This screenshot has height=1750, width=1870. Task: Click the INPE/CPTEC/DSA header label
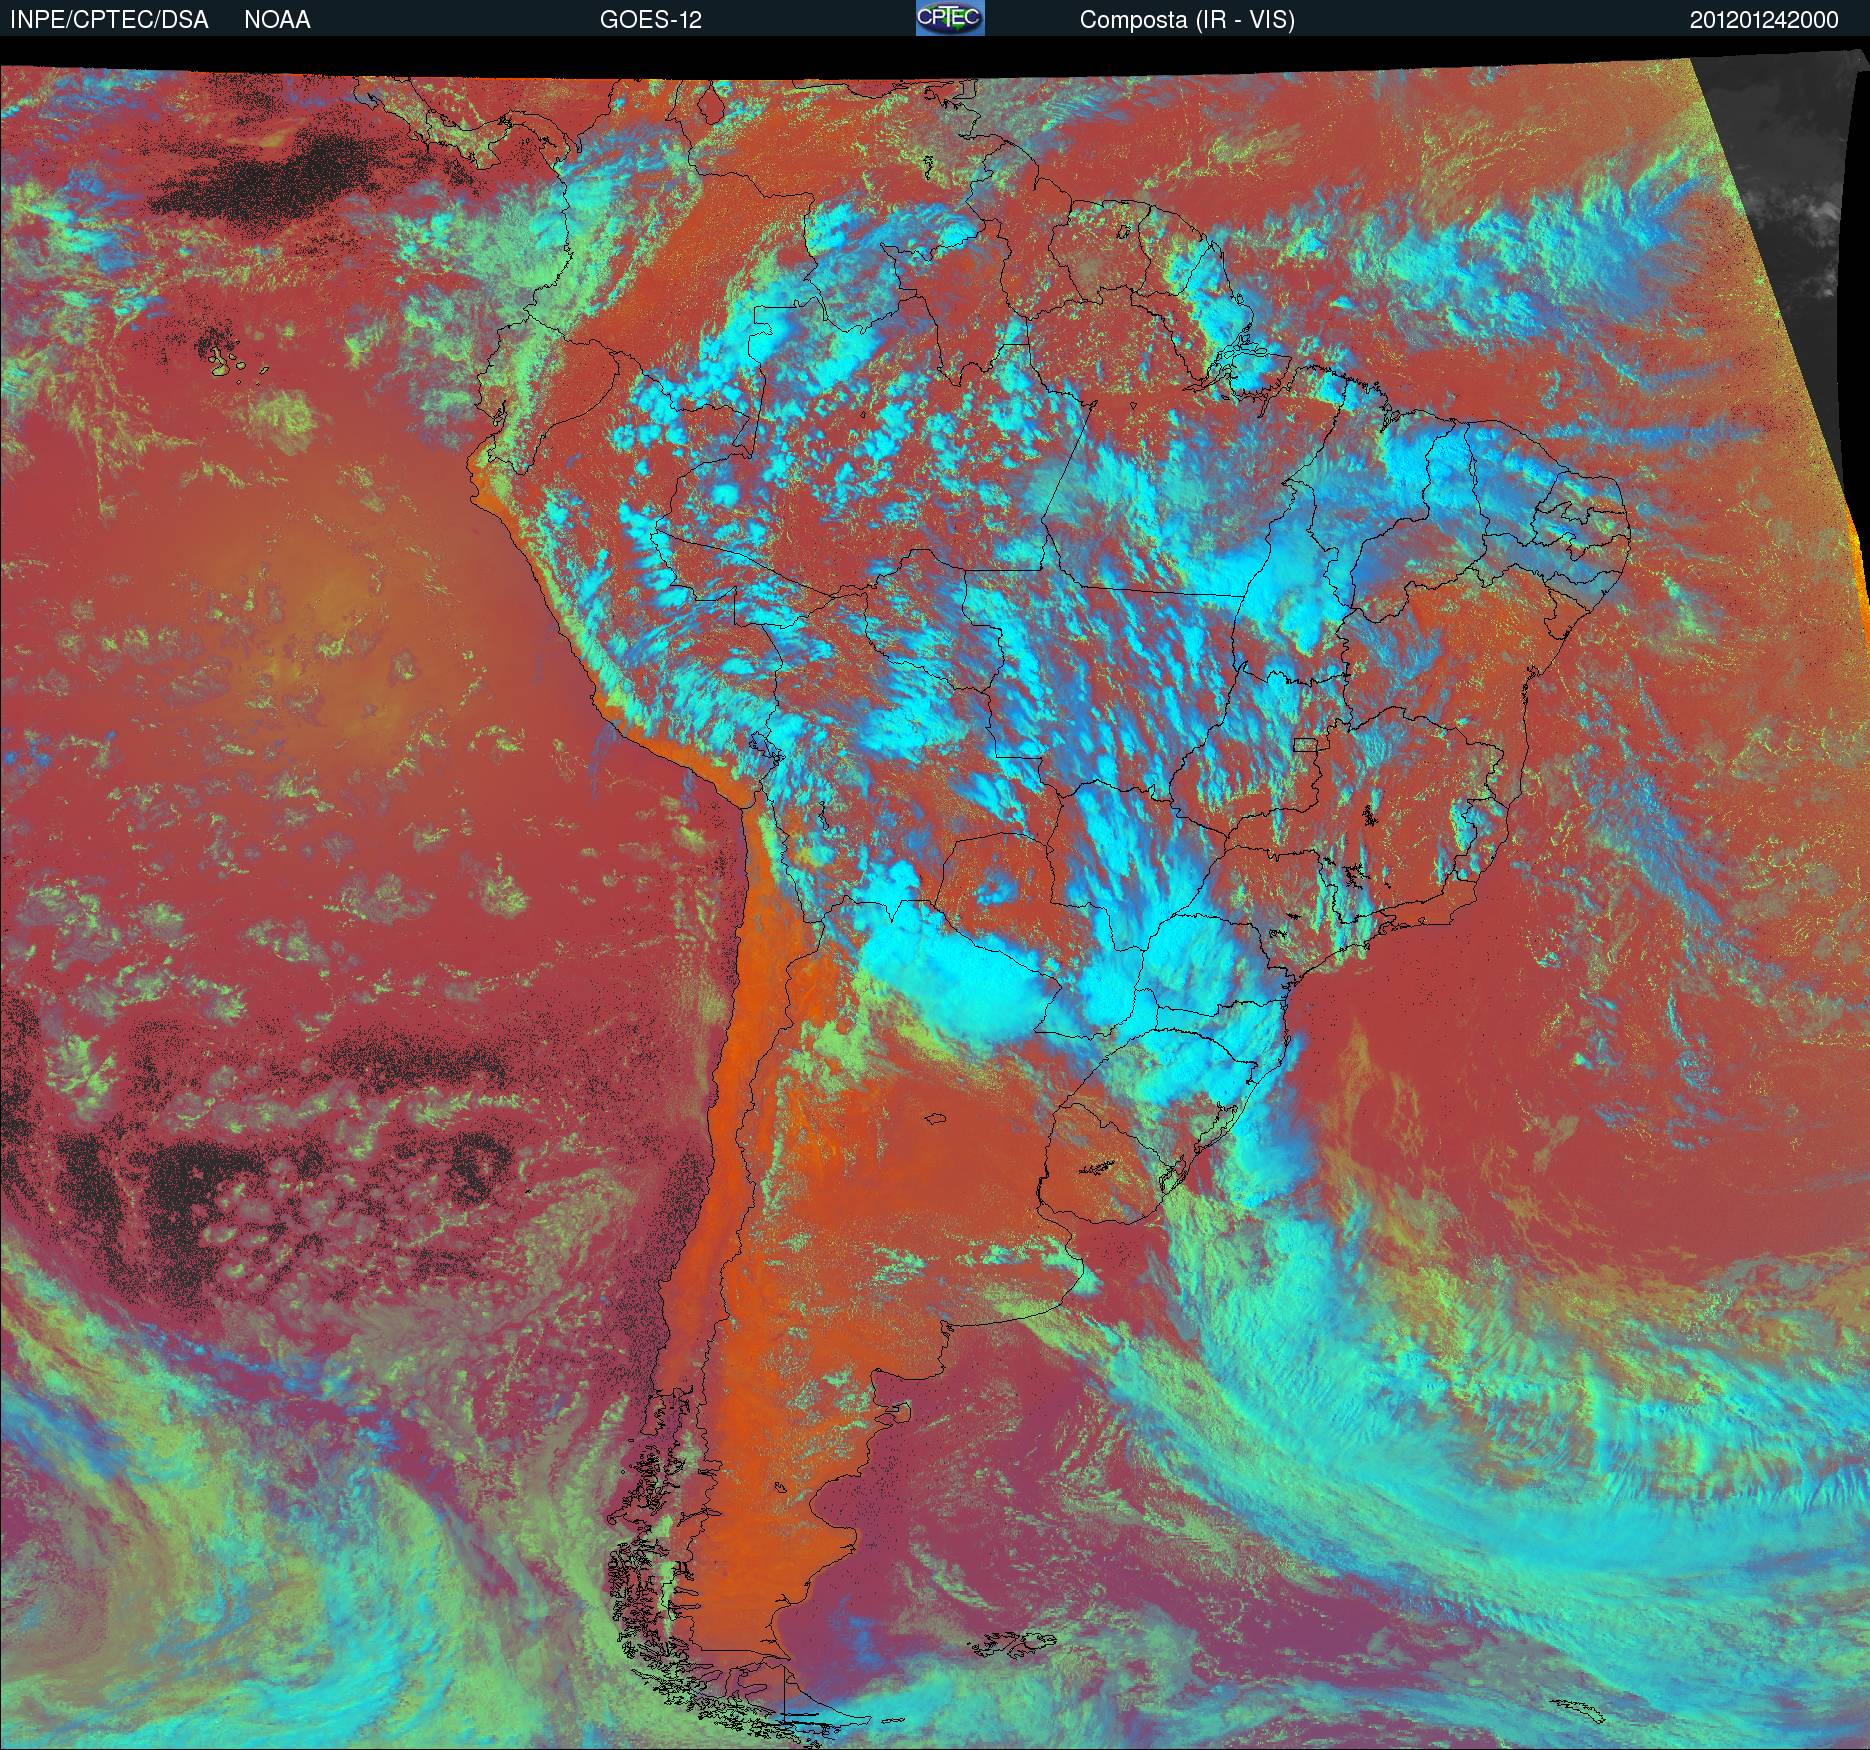(109, 20)
